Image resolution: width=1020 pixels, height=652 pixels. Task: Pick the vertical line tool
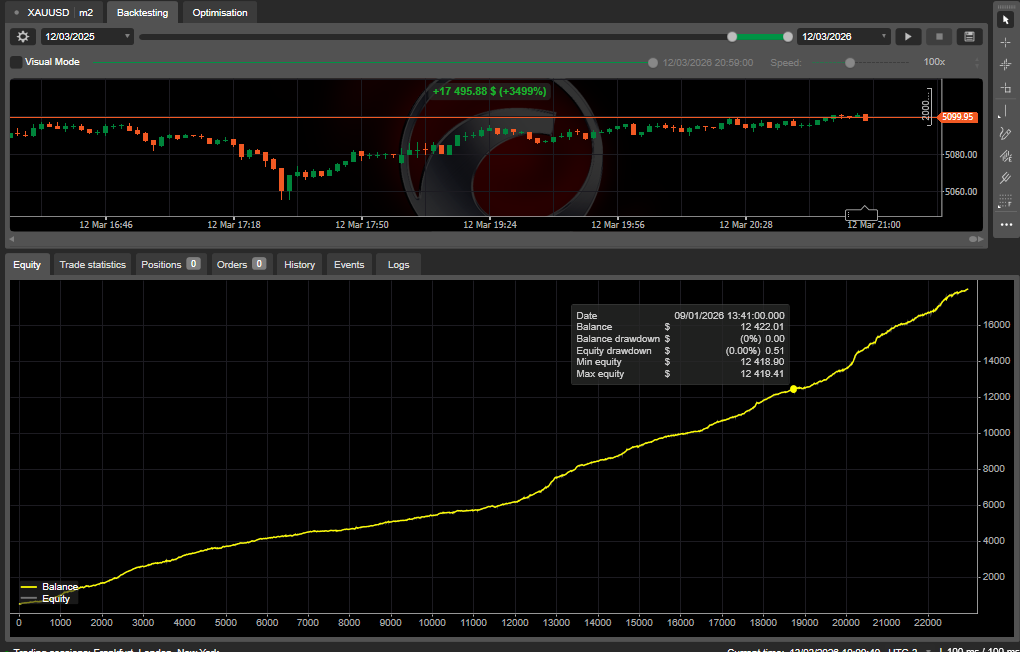point(1005,112)
